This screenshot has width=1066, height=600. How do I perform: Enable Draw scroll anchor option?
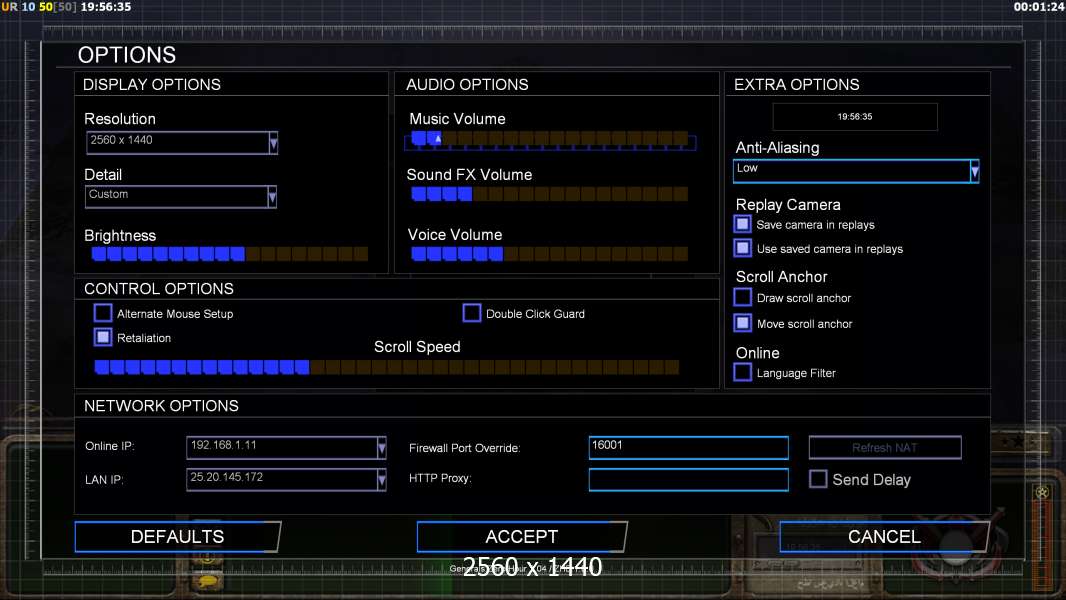742,298
